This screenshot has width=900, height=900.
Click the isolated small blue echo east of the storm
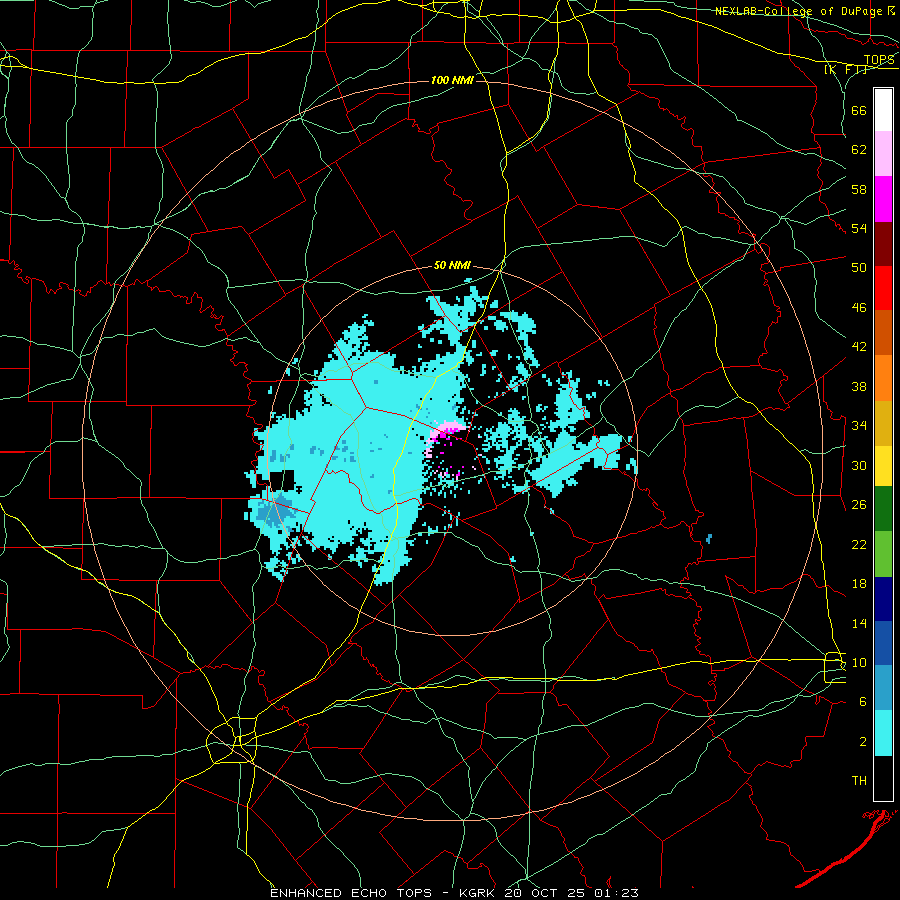(709, 538)
